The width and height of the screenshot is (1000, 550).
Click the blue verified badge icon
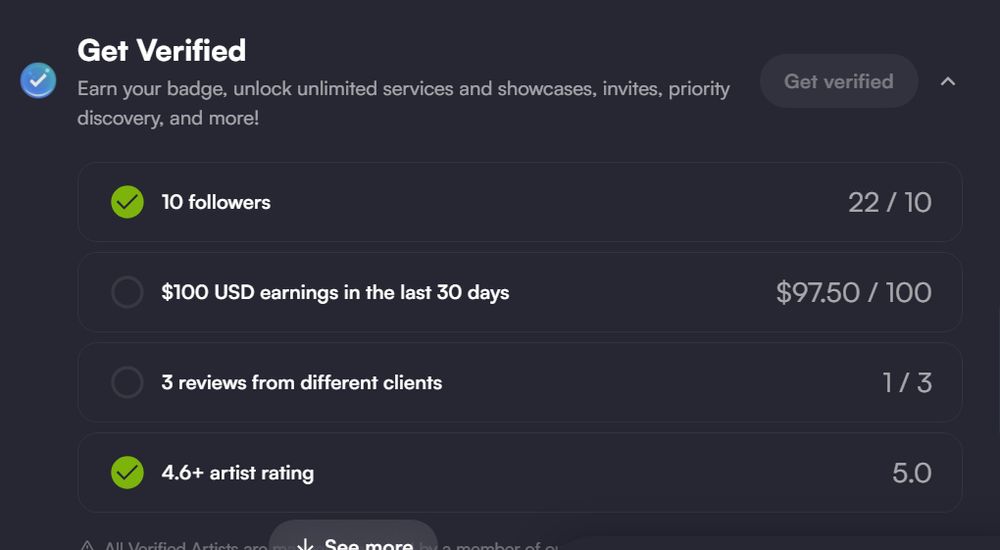point(38,80)
